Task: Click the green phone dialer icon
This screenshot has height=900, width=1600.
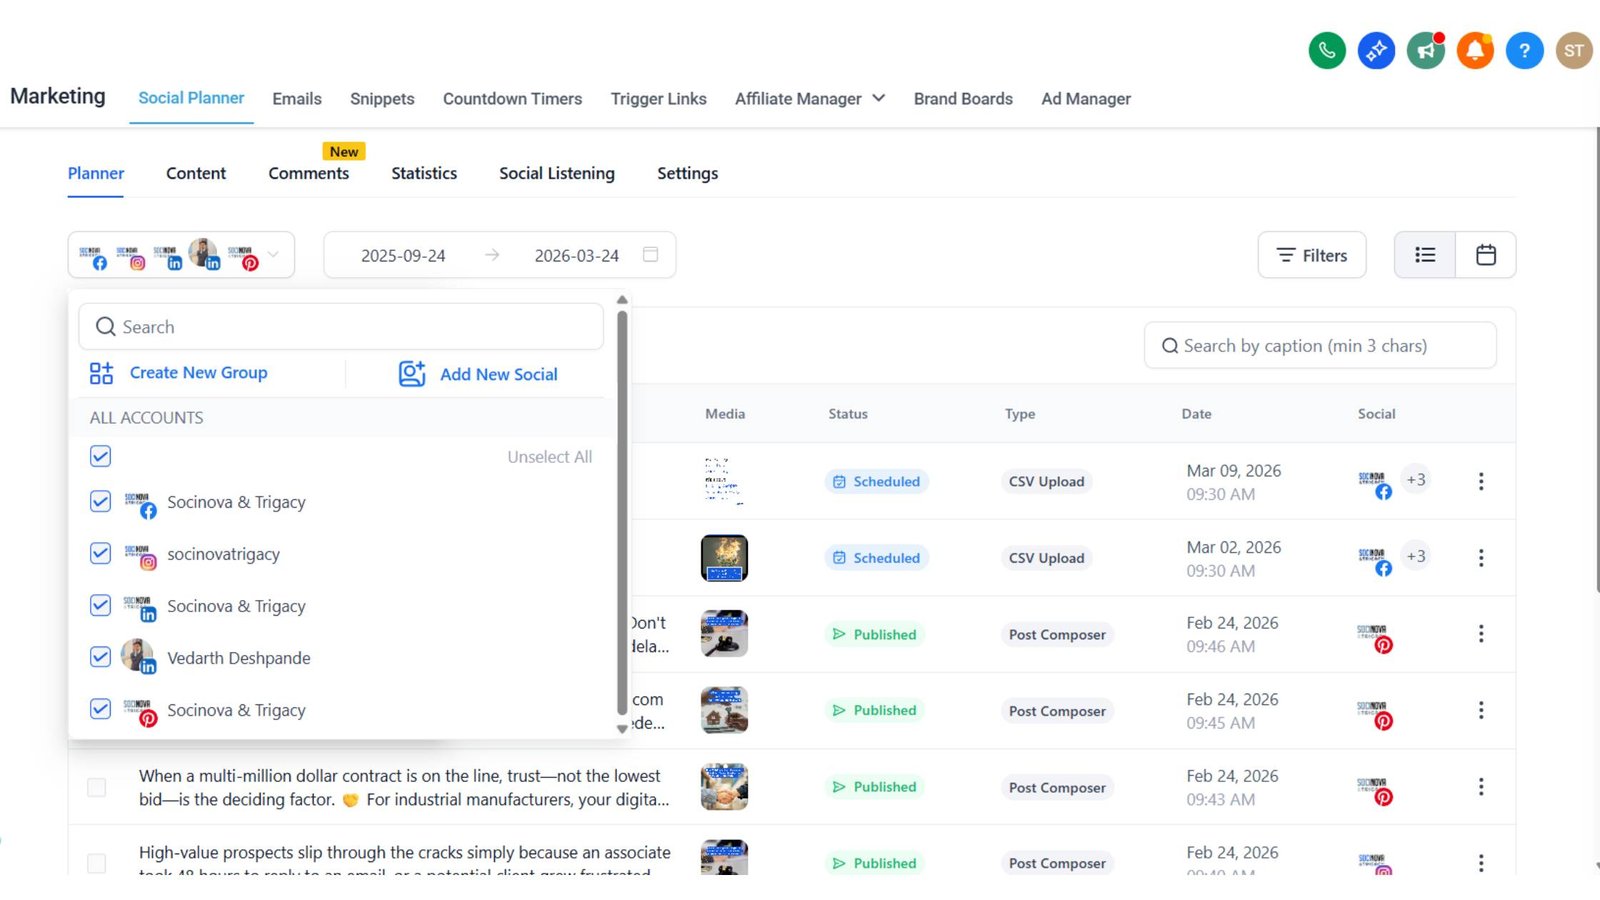Action: pos(1327,50)
